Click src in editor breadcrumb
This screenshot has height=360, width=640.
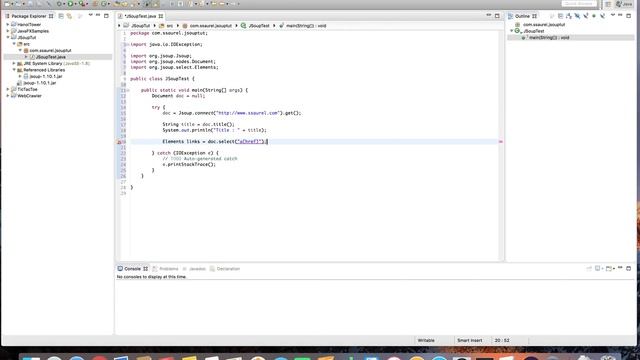coord(169,26)
